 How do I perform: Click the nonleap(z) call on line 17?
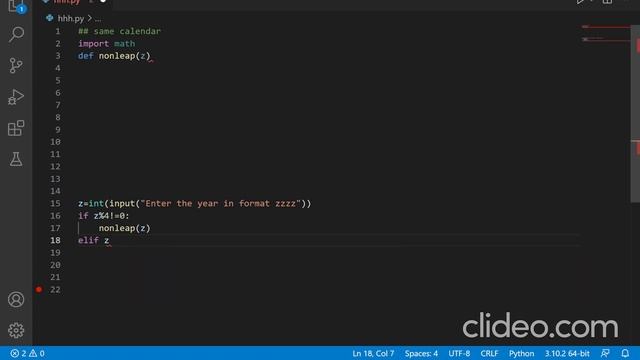[x=124, y=228]
